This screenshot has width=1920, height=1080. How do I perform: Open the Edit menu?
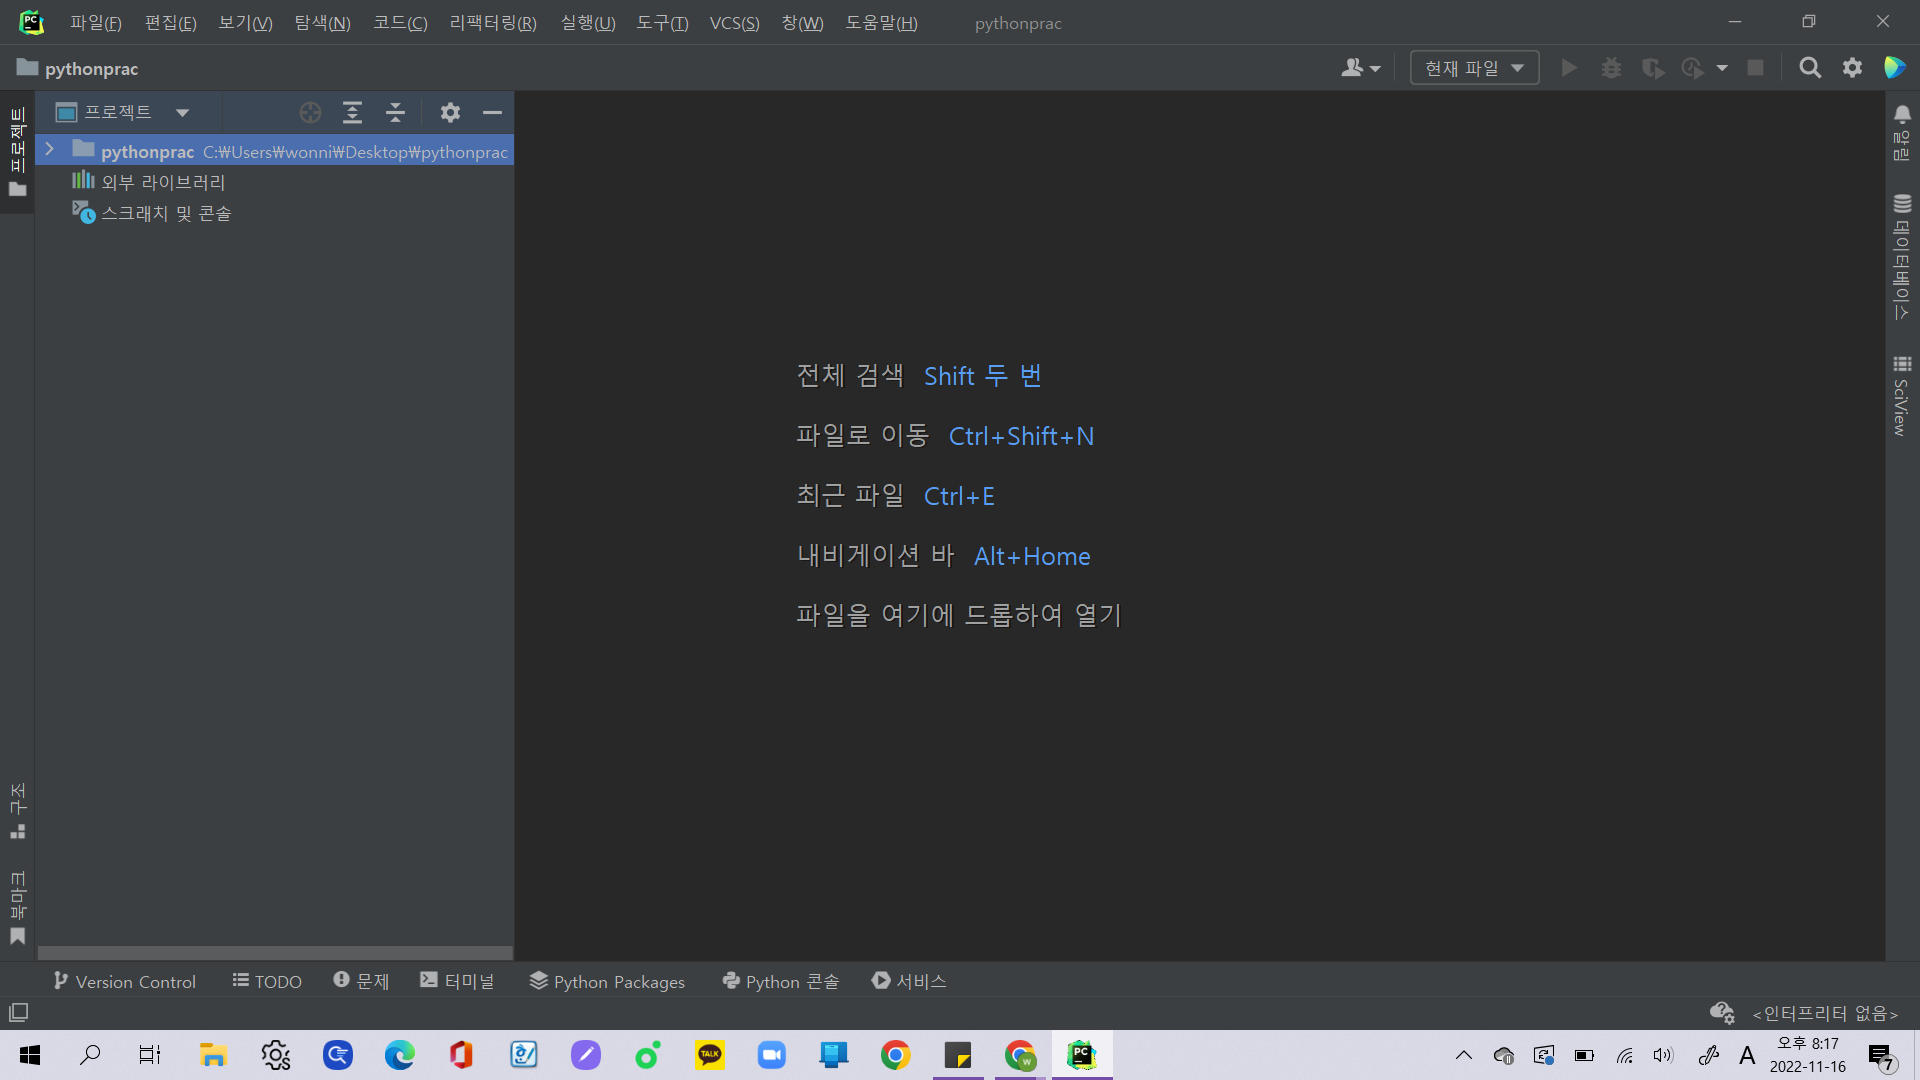pyautogui.click(x=171, y=23)
